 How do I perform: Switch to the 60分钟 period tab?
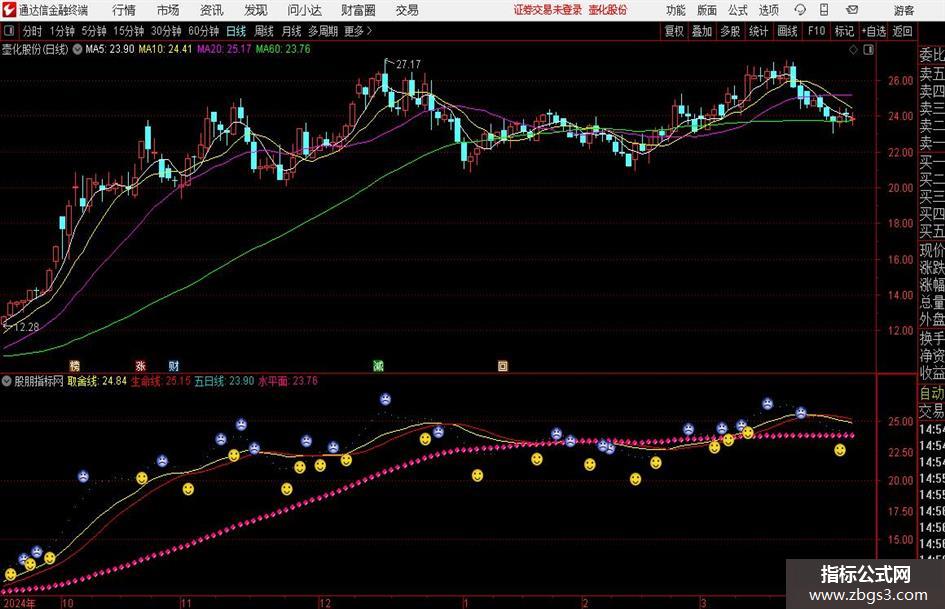[203, 31]
